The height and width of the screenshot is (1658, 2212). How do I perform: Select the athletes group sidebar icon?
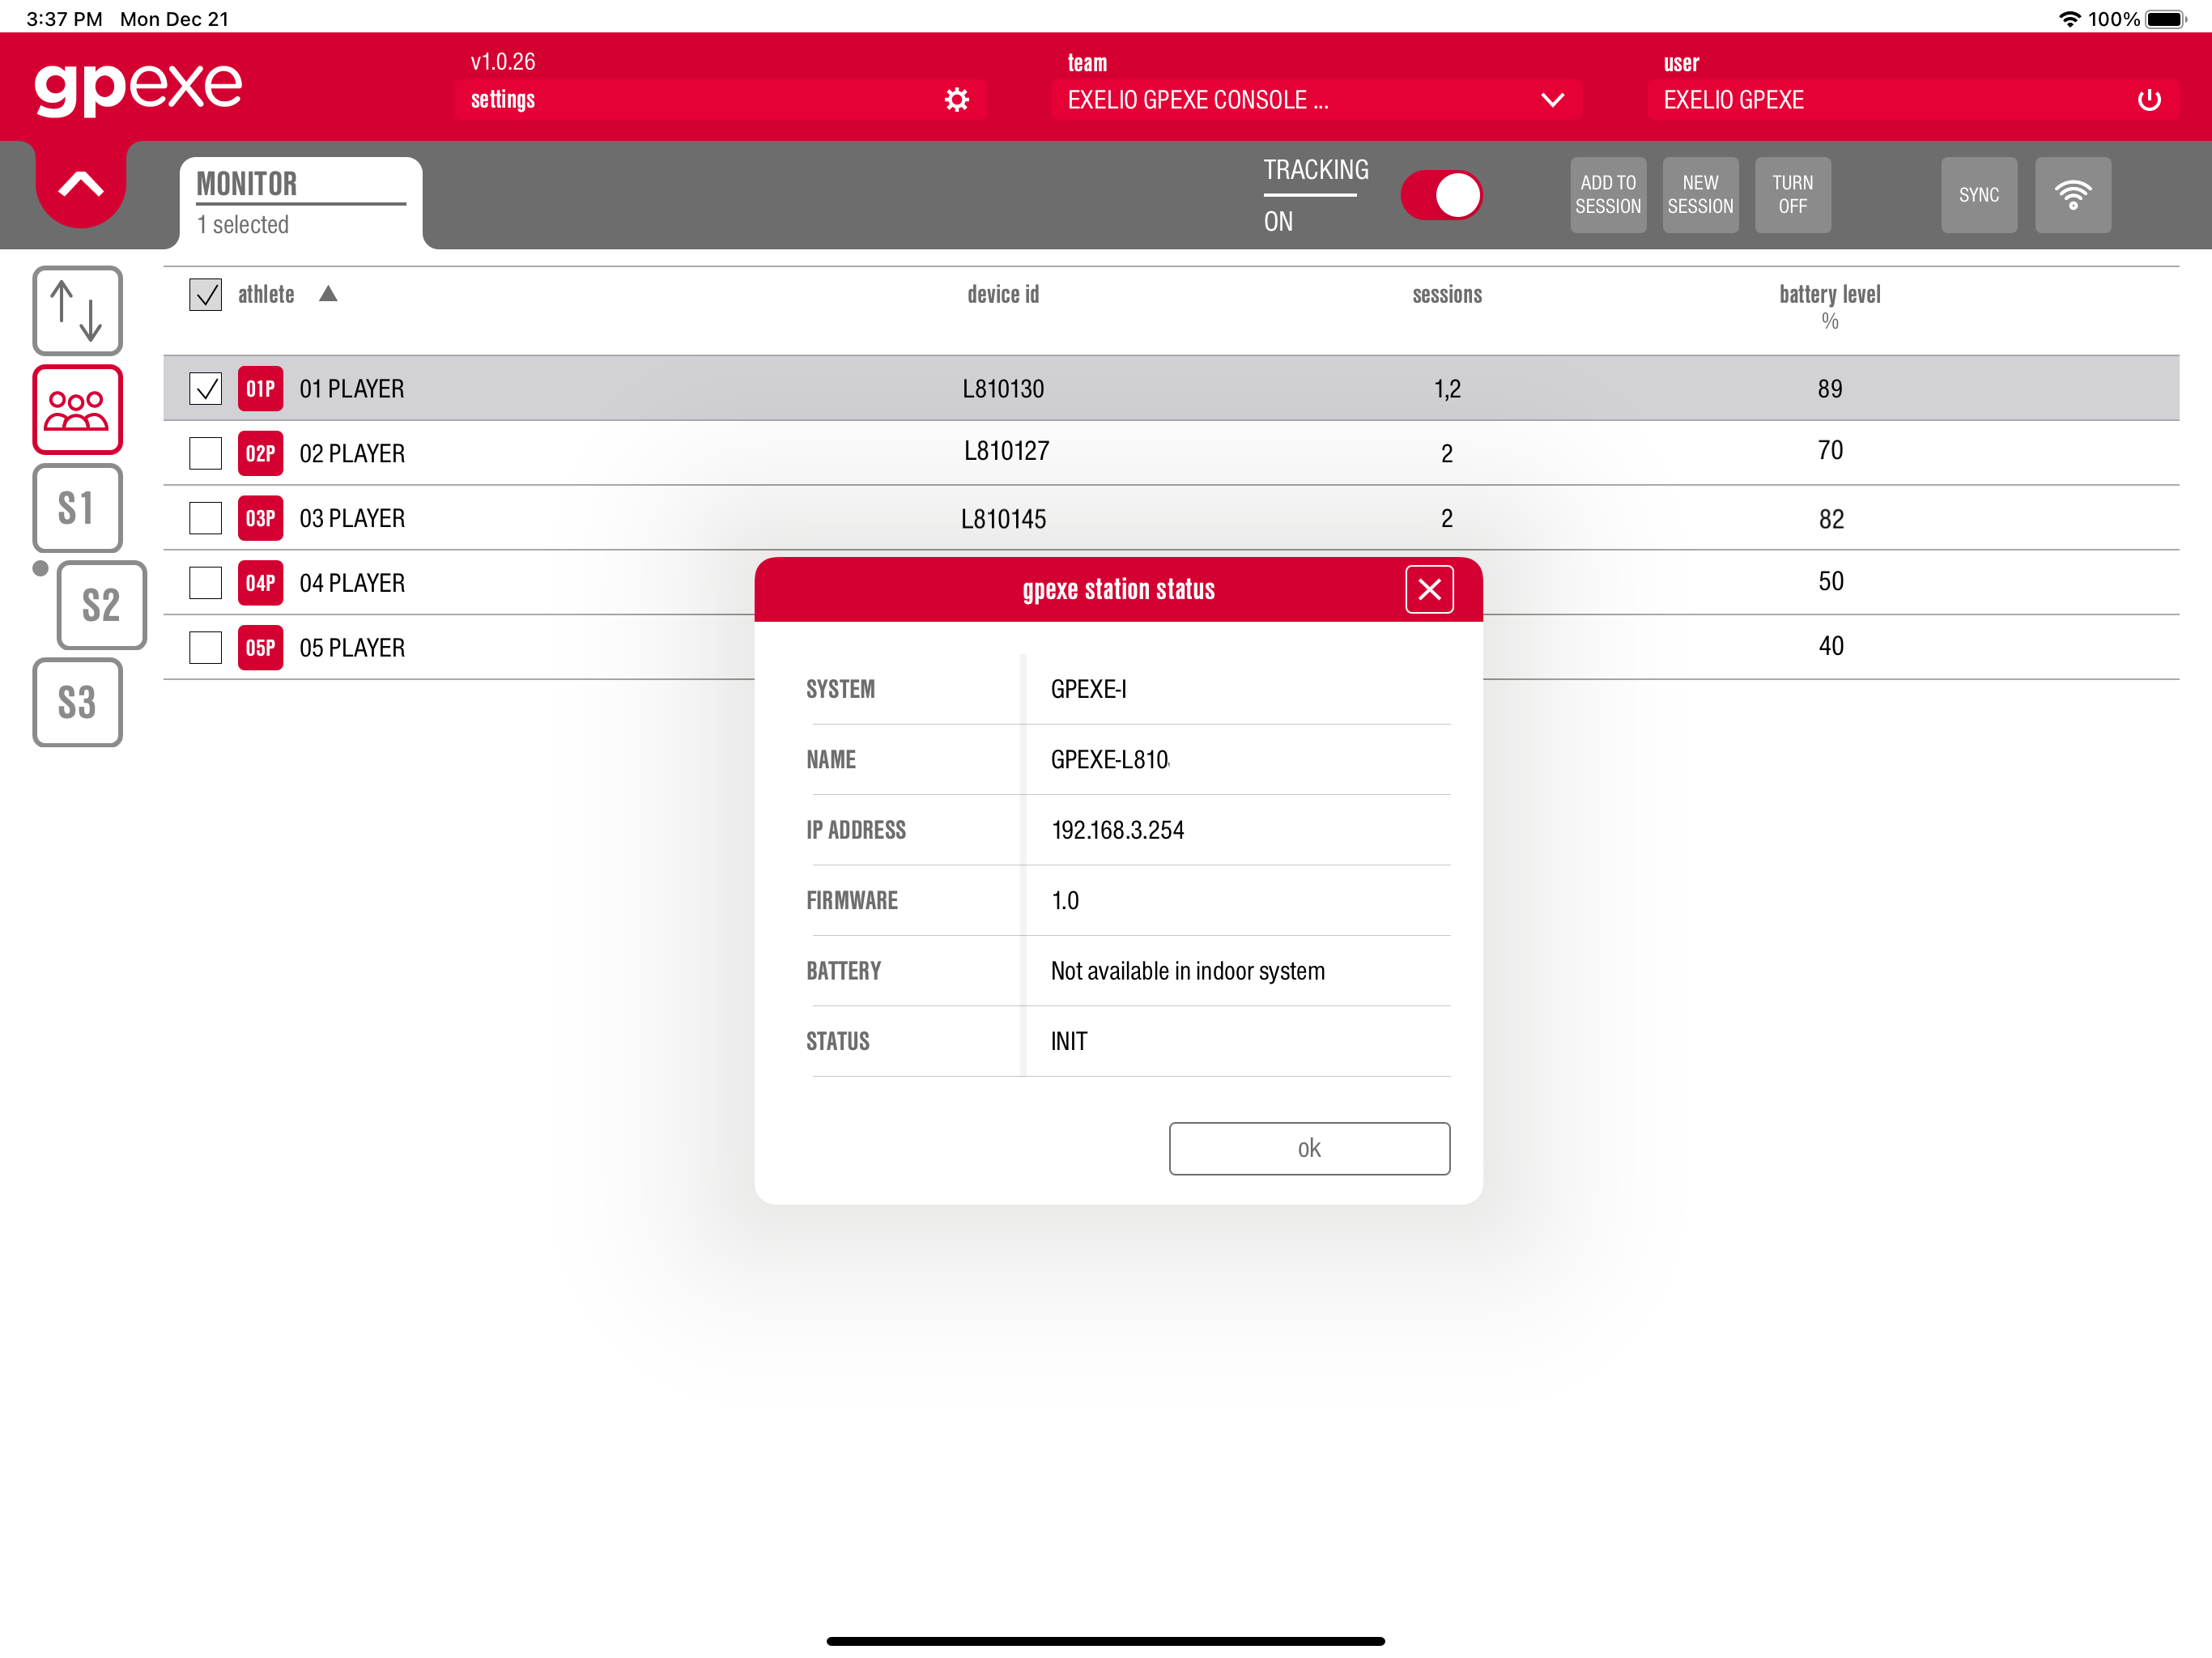(77, 410)
